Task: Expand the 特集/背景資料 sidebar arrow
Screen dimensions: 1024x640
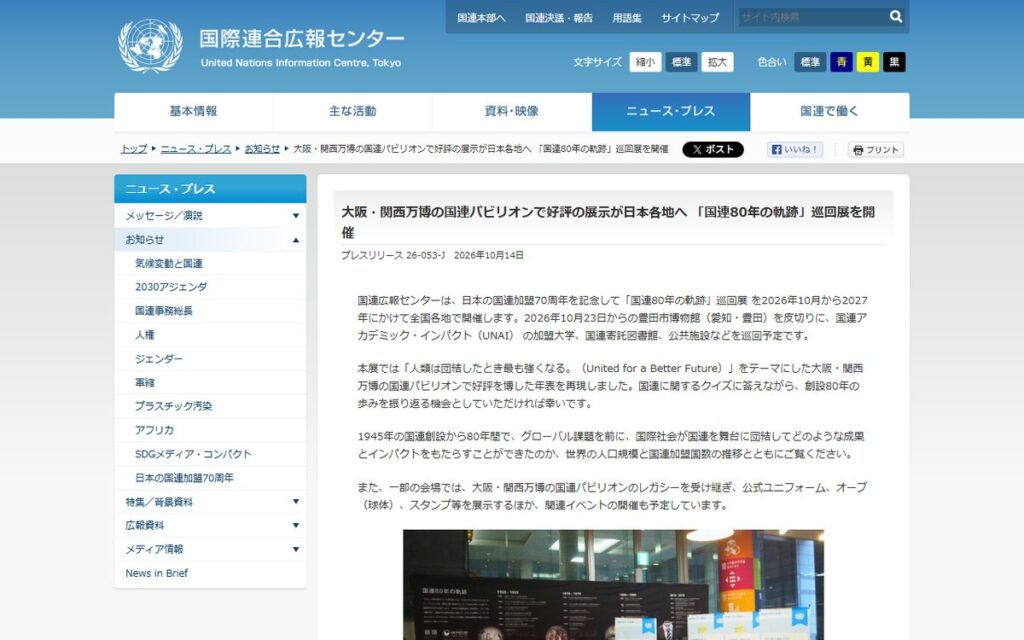Action: (x=296, y=502)
